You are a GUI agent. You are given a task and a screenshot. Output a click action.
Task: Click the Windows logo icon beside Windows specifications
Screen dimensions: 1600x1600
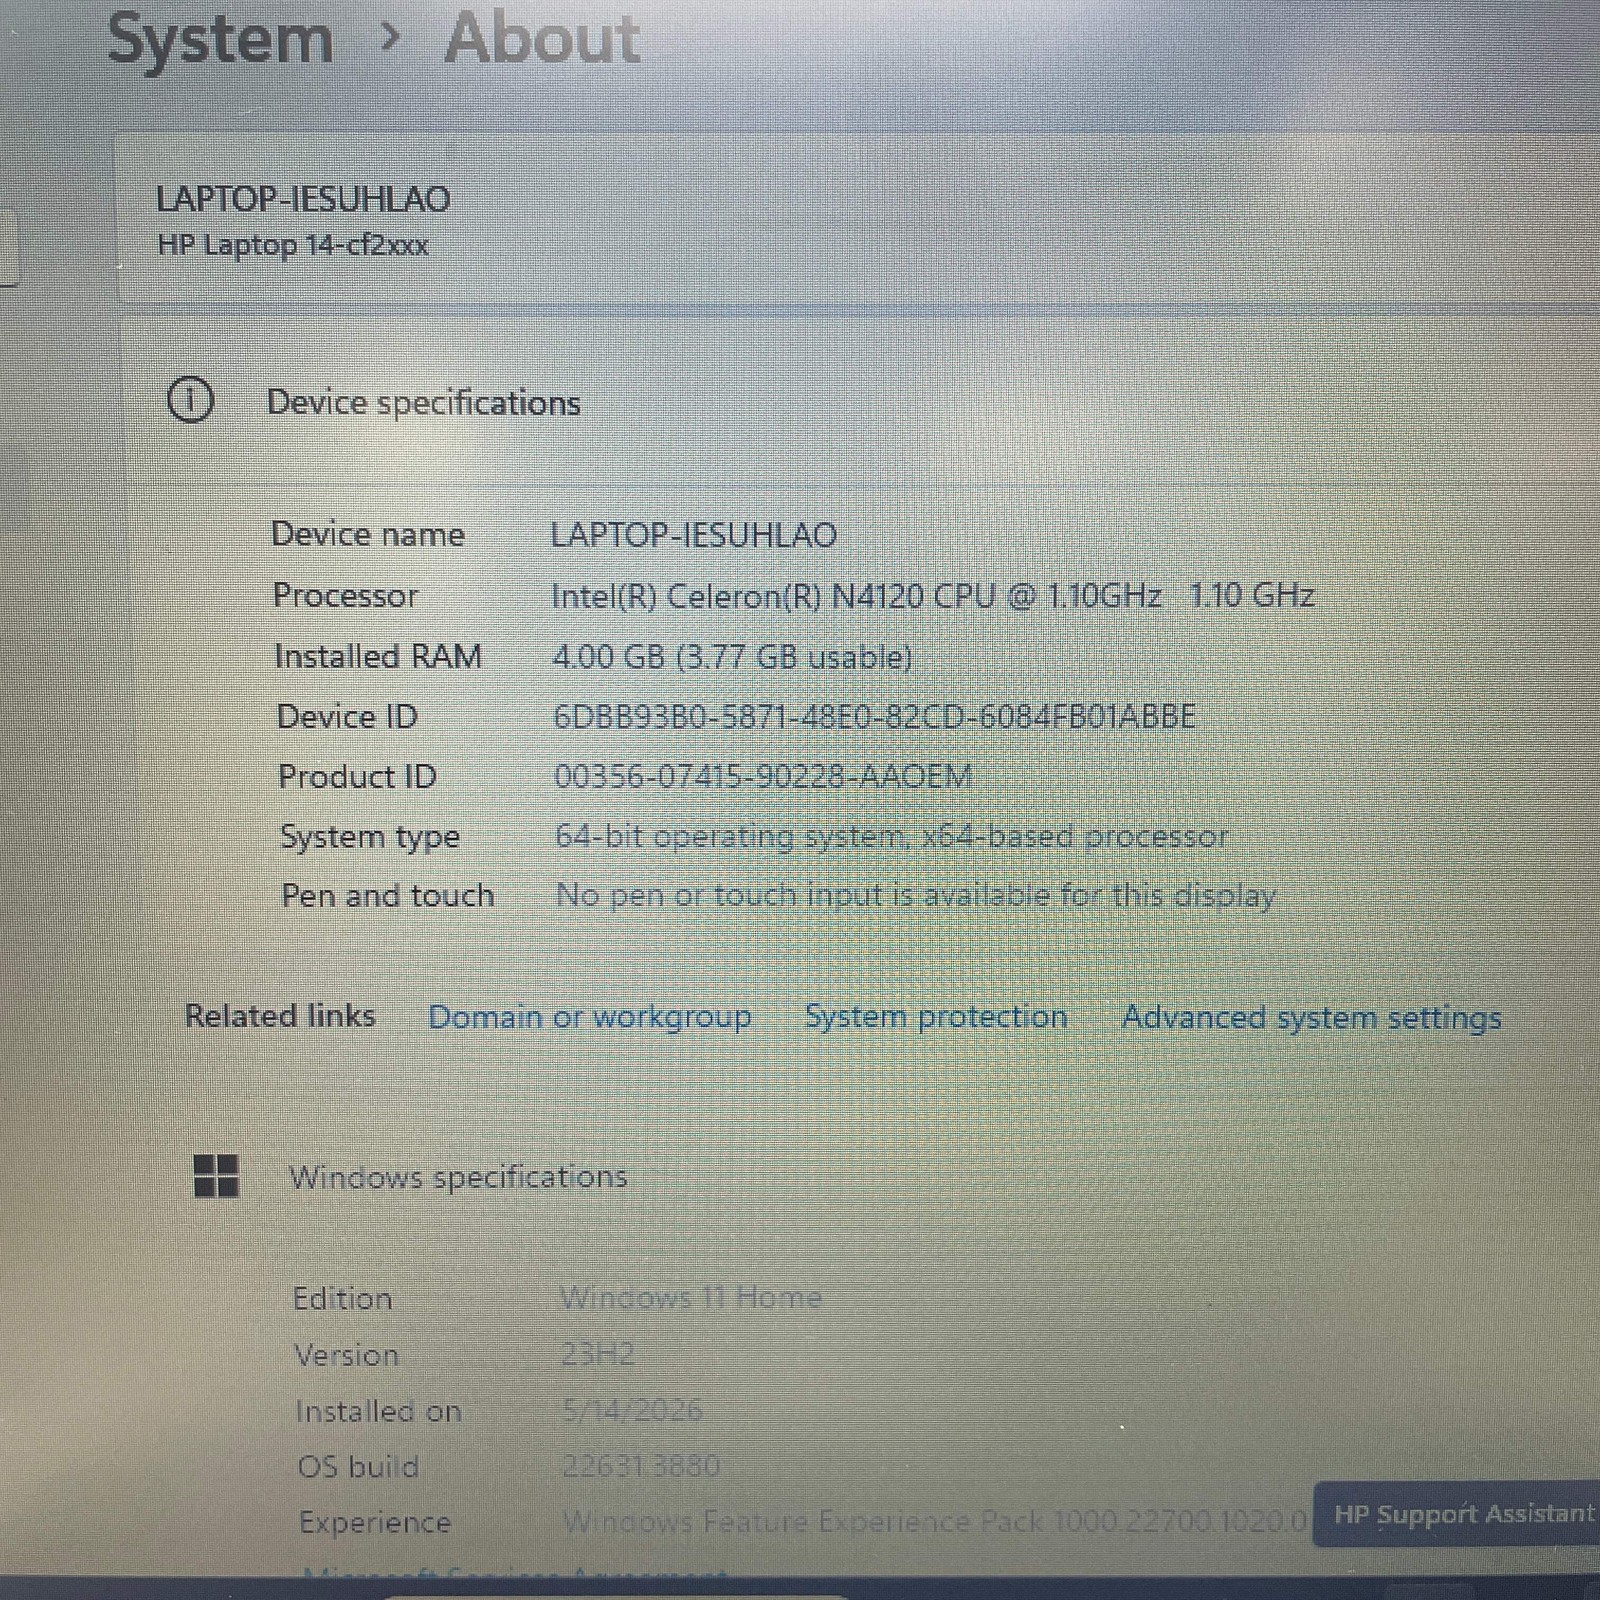click(x=216, y=1176)
